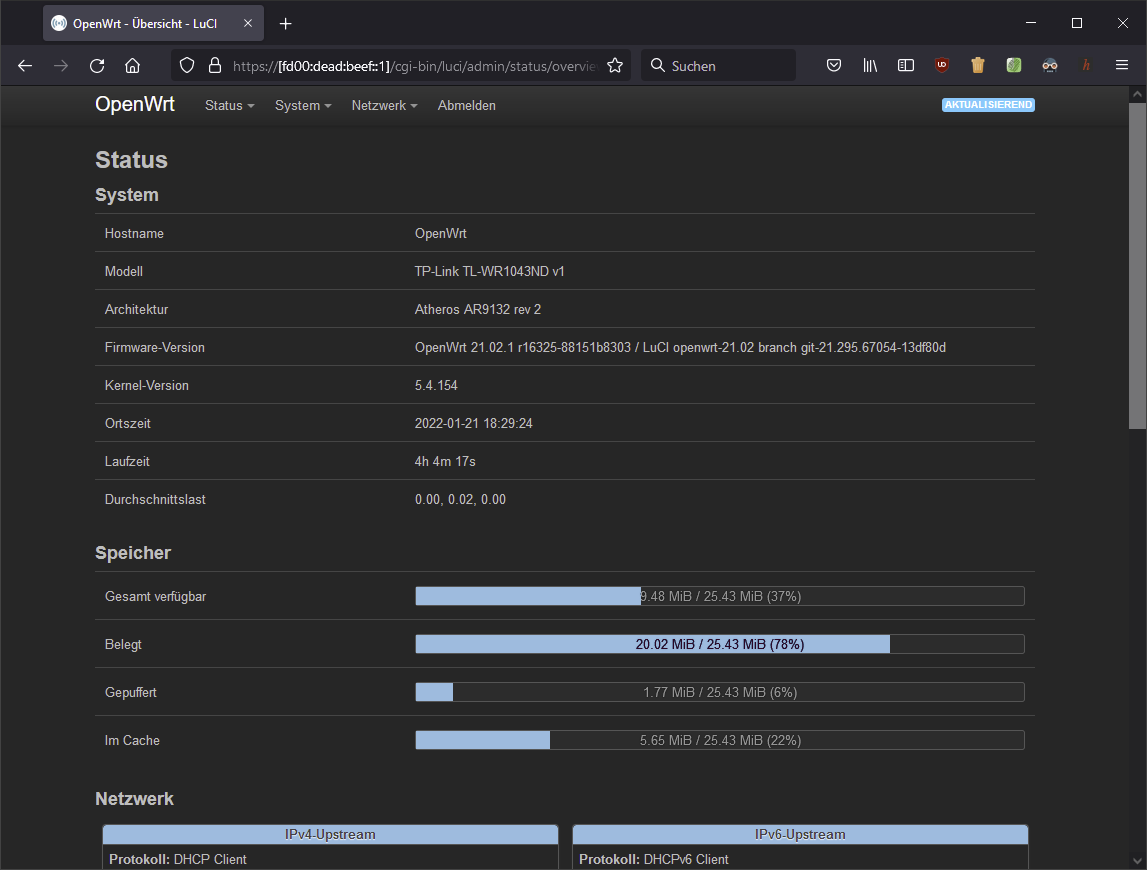Click the Hostname value OpenWrt
Viewport: 1147px width, 870px height.
point(440,233)
